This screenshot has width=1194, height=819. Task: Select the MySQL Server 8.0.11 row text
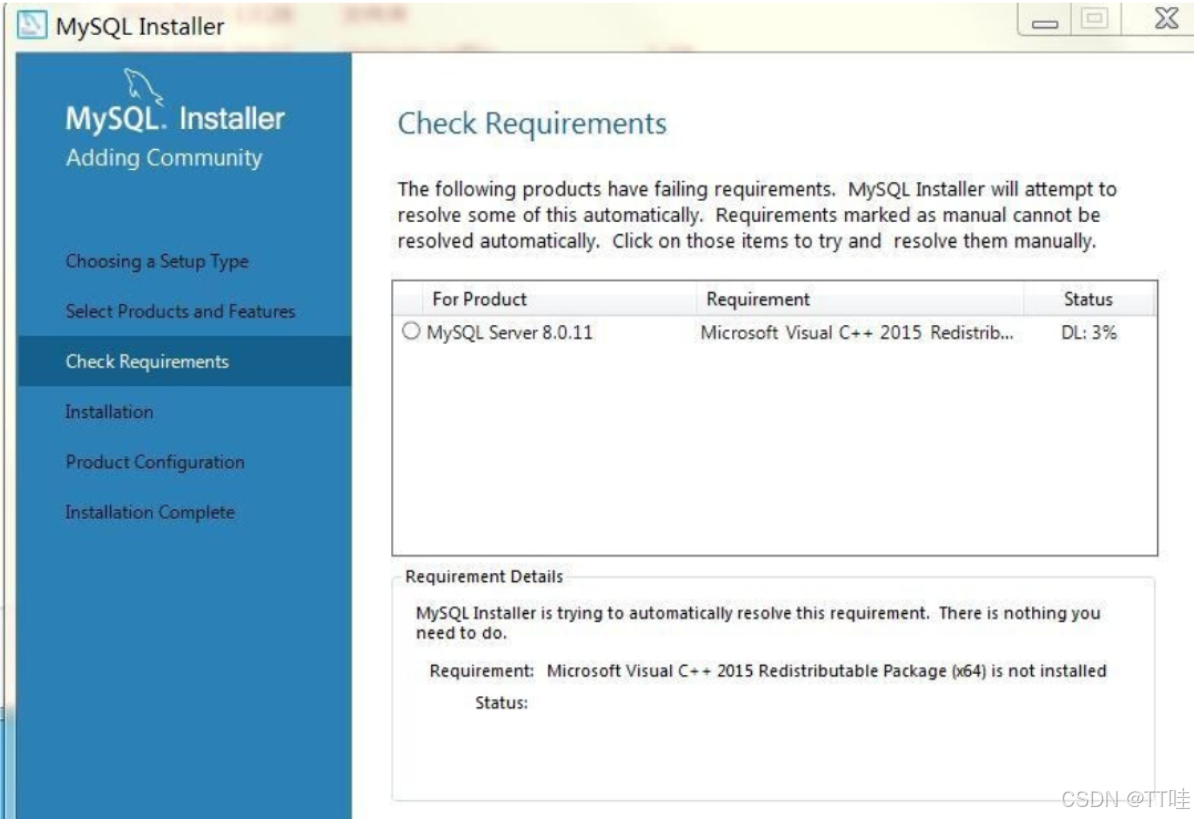(509, 333)
